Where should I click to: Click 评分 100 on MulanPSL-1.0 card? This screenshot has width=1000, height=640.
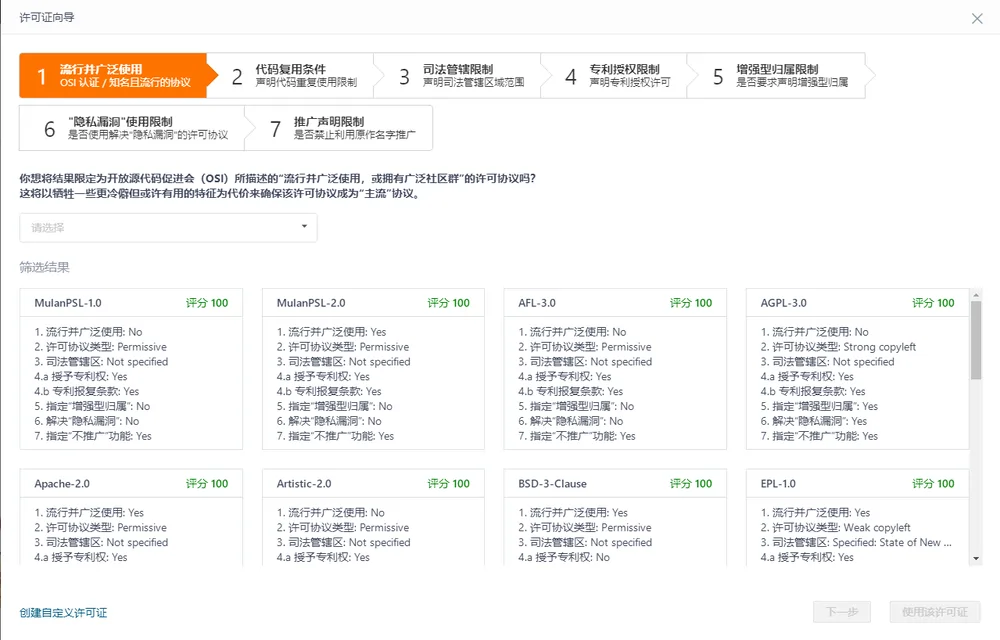[x=207, y=303]
